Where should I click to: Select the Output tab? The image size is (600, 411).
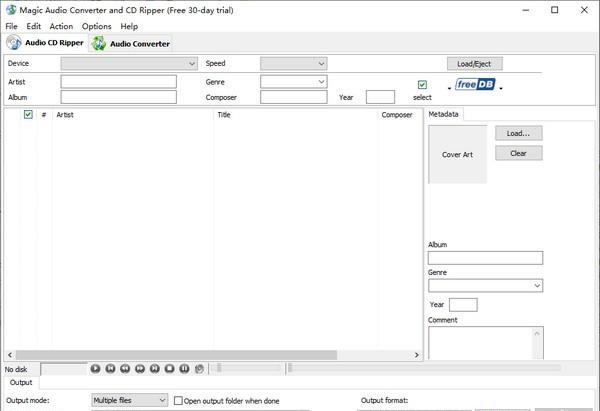pyautogui.click(x=21, y=382)
